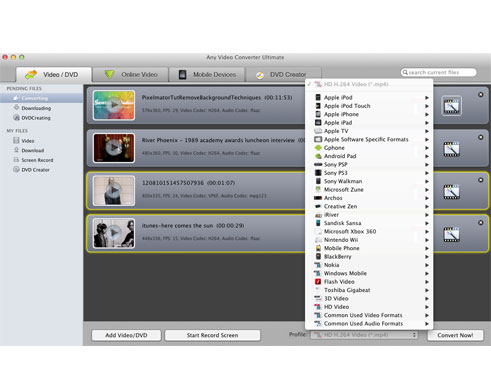Open the Profile dropdown combo box
The height and width of the screenshot is (371, 491).
pos(364,335)
